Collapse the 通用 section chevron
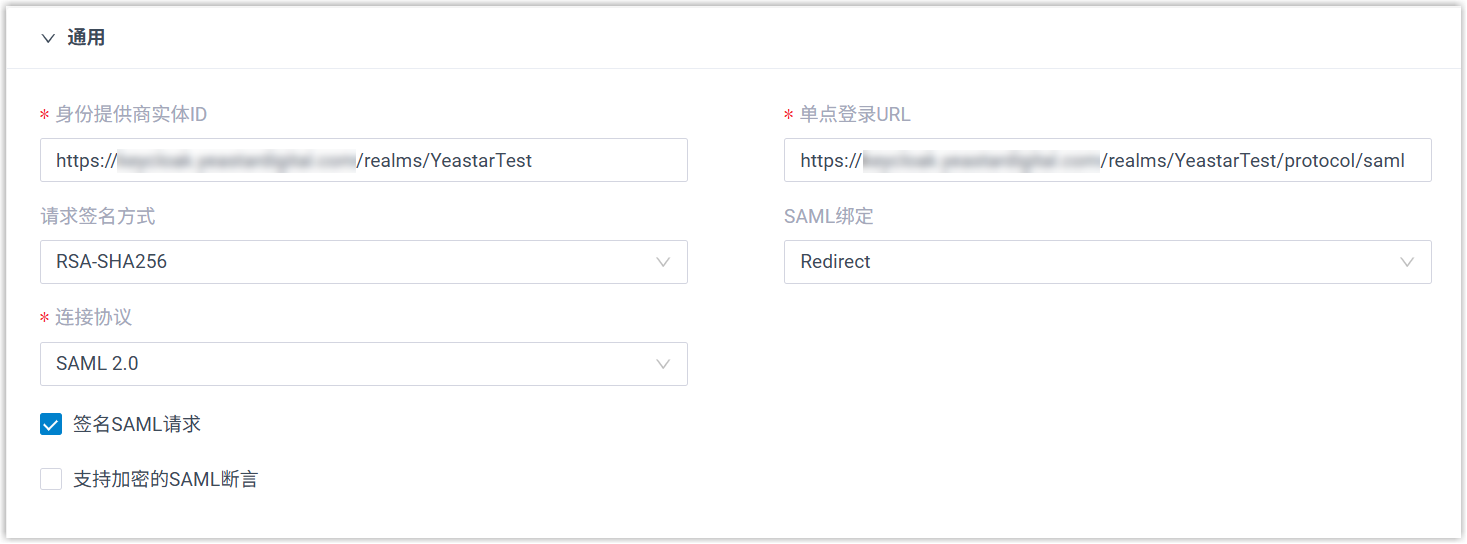The image size is (1467, 544). [47, 39]
